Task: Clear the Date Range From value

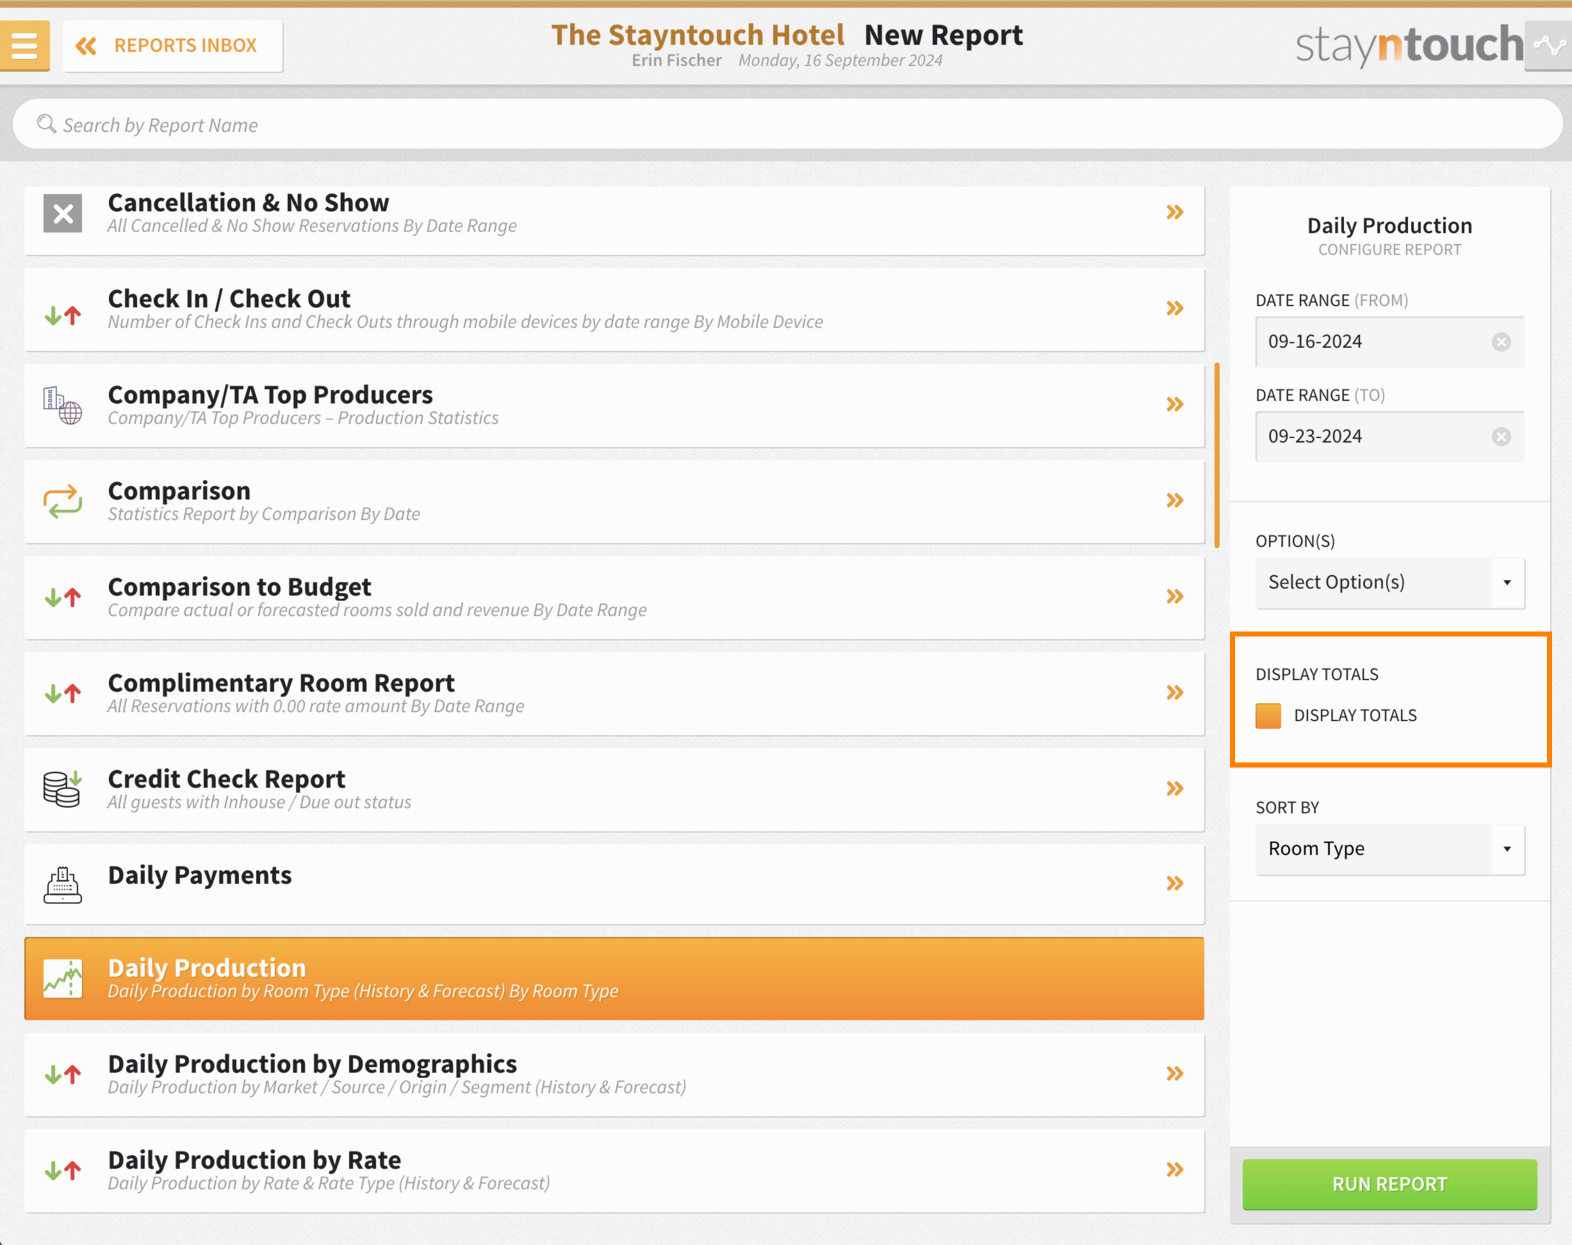Action: point(1501,342)
